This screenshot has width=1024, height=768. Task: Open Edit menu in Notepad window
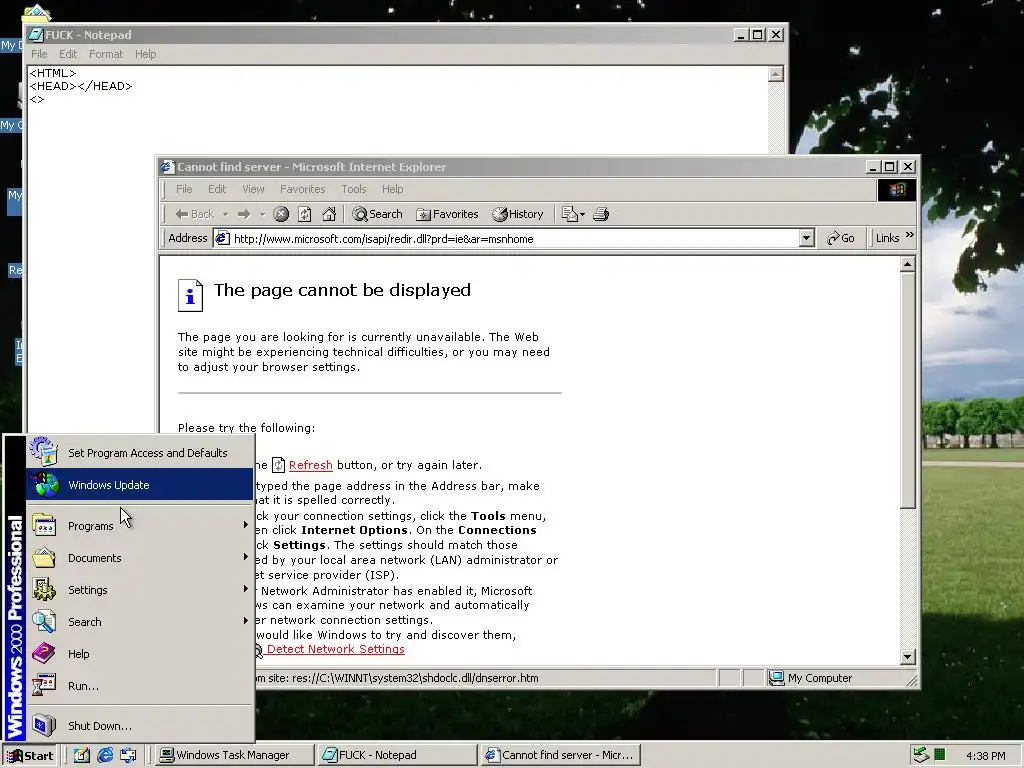[x=68, y=54]
